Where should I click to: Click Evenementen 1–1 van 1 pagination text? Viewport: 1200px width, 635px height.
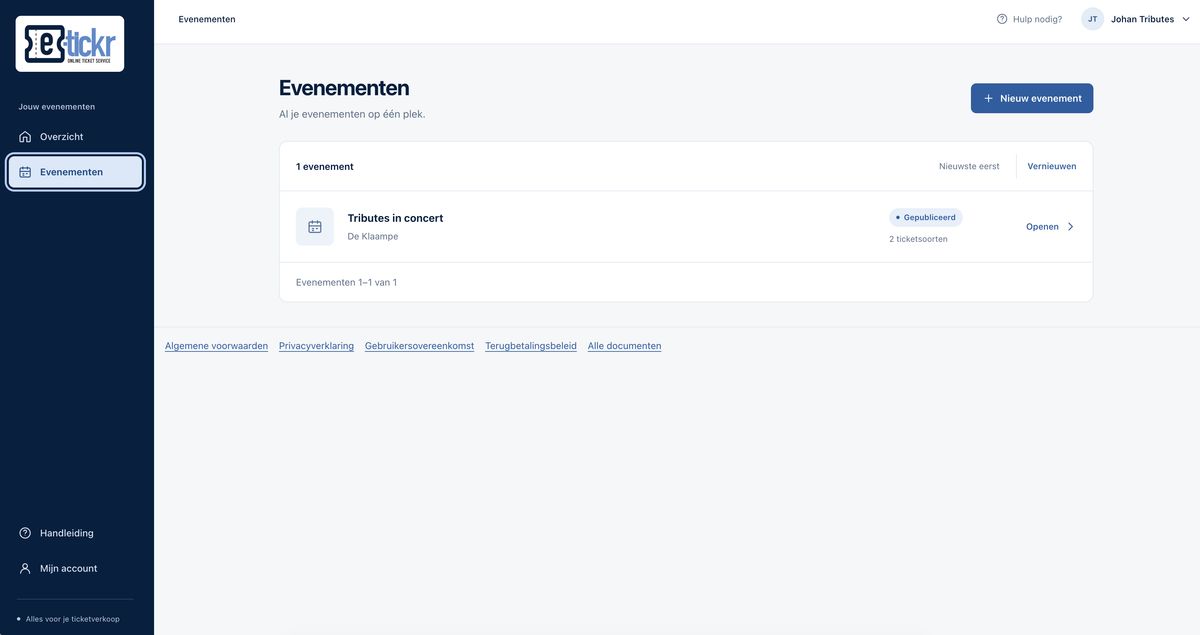(x=346, y=283)
